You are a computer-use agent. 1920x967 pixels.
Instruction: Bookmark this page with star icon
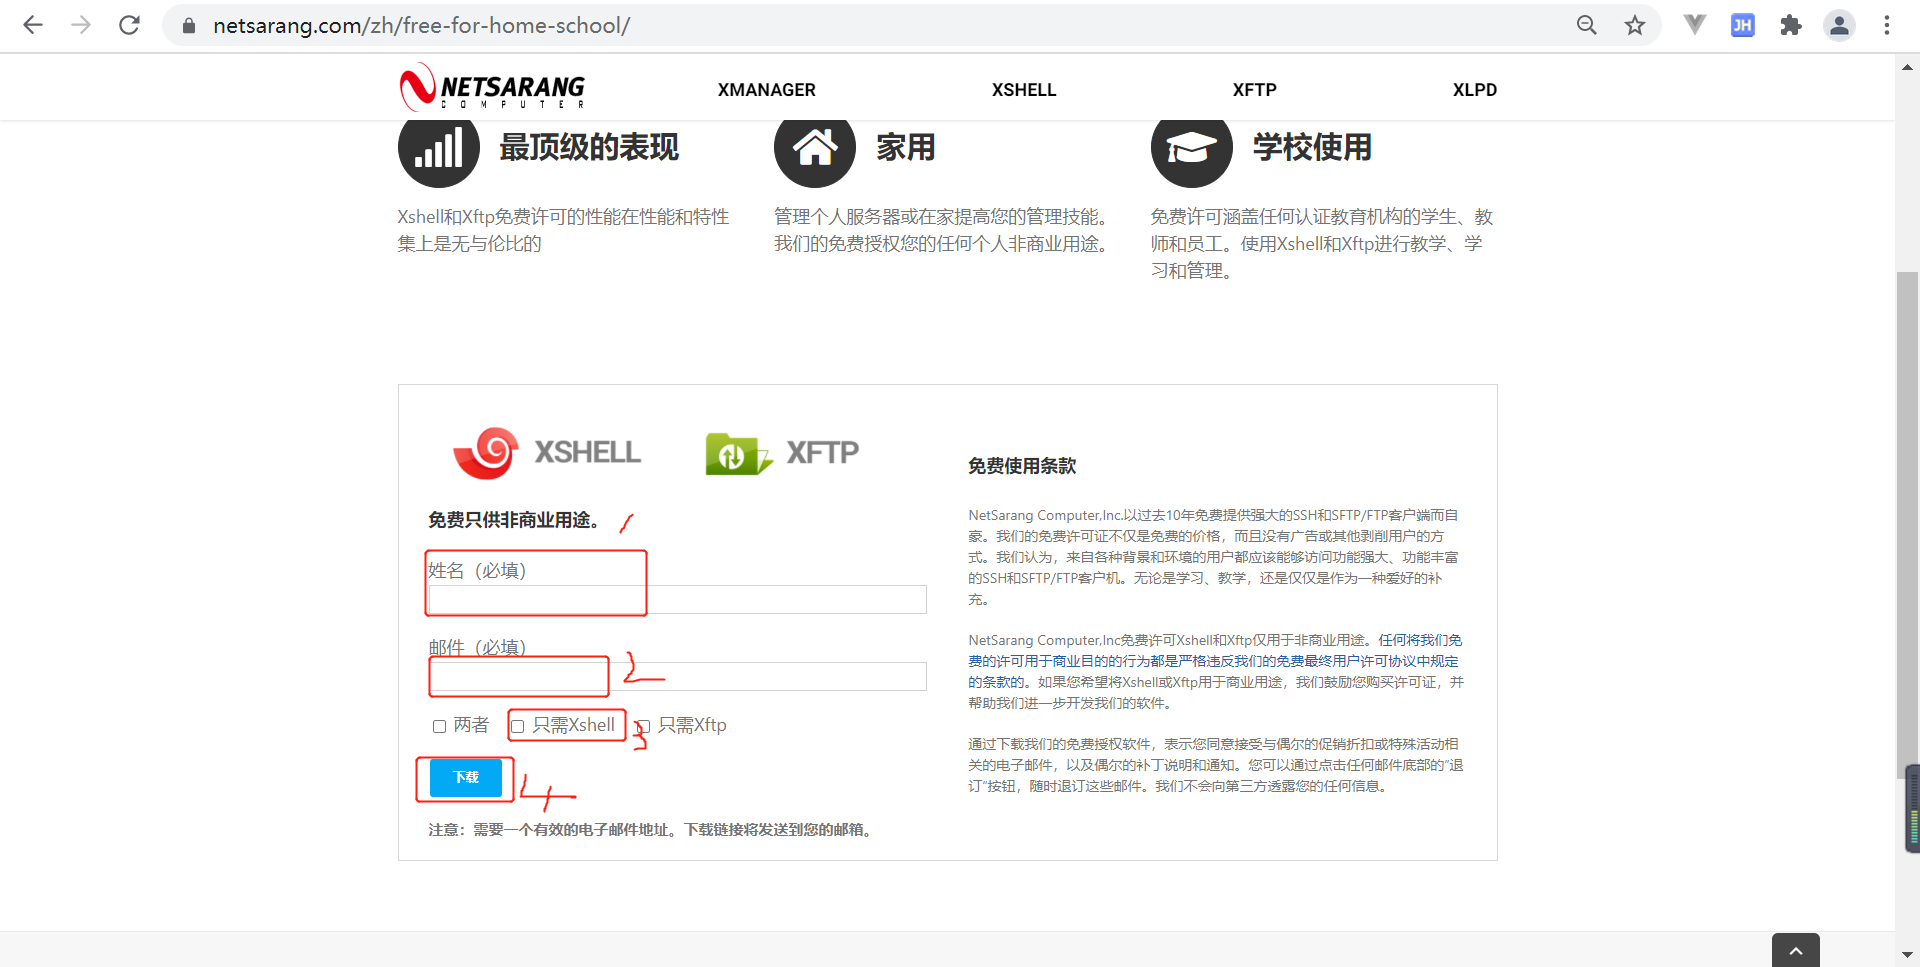1635,25
